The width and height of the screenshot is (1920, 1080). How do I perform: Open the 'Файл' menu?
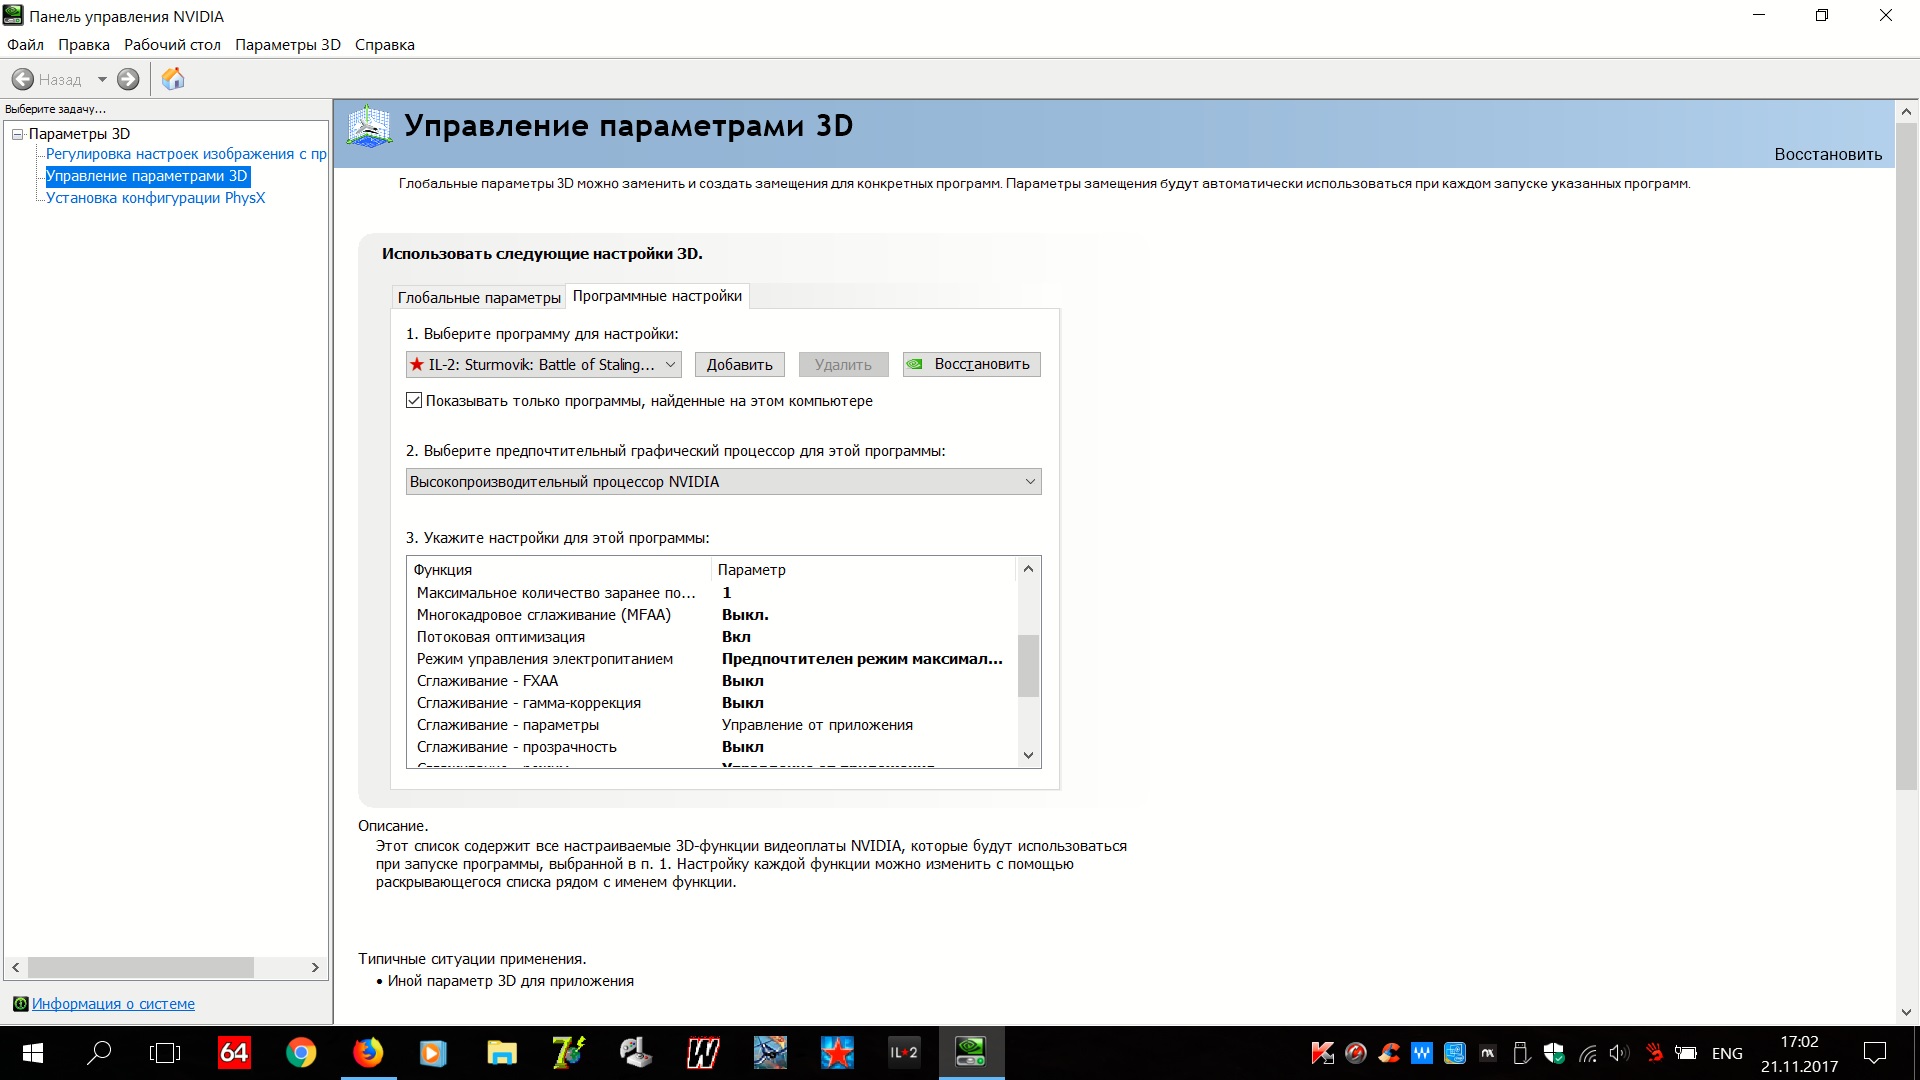pyautogui.click(x=25, y=45)
